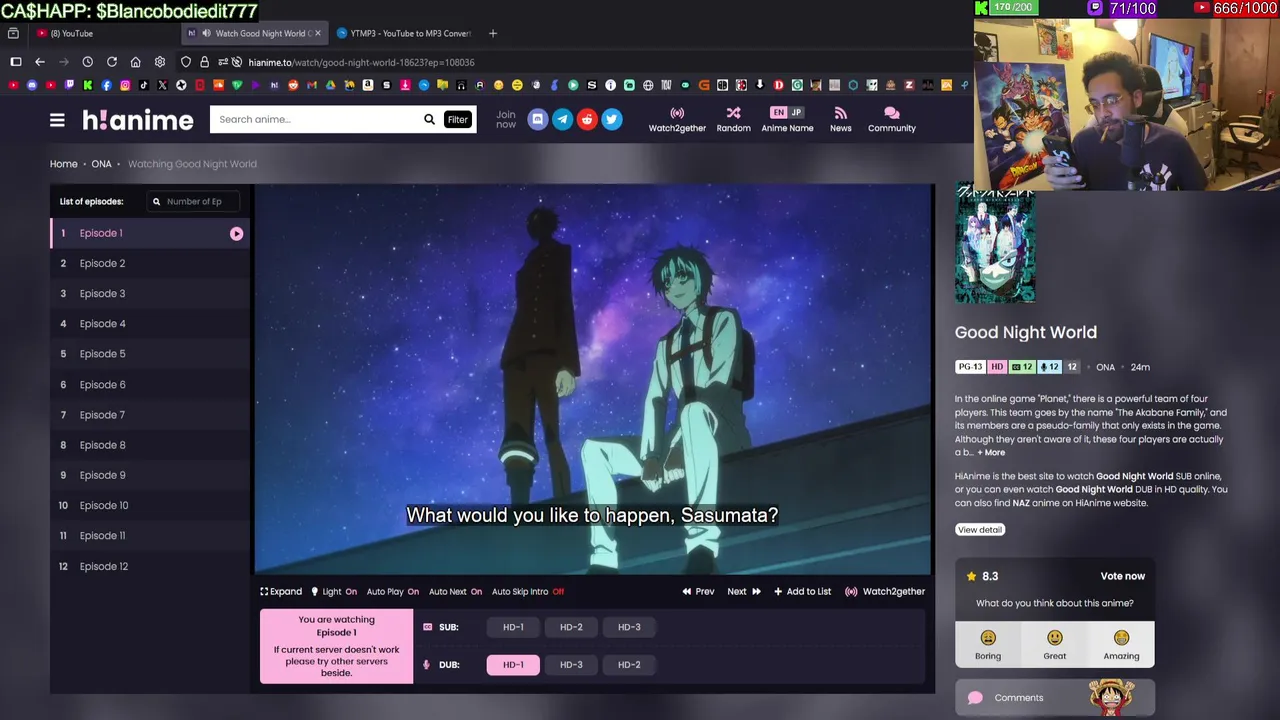
Task: Open the Discord join icon
Action: click(538, 120)
